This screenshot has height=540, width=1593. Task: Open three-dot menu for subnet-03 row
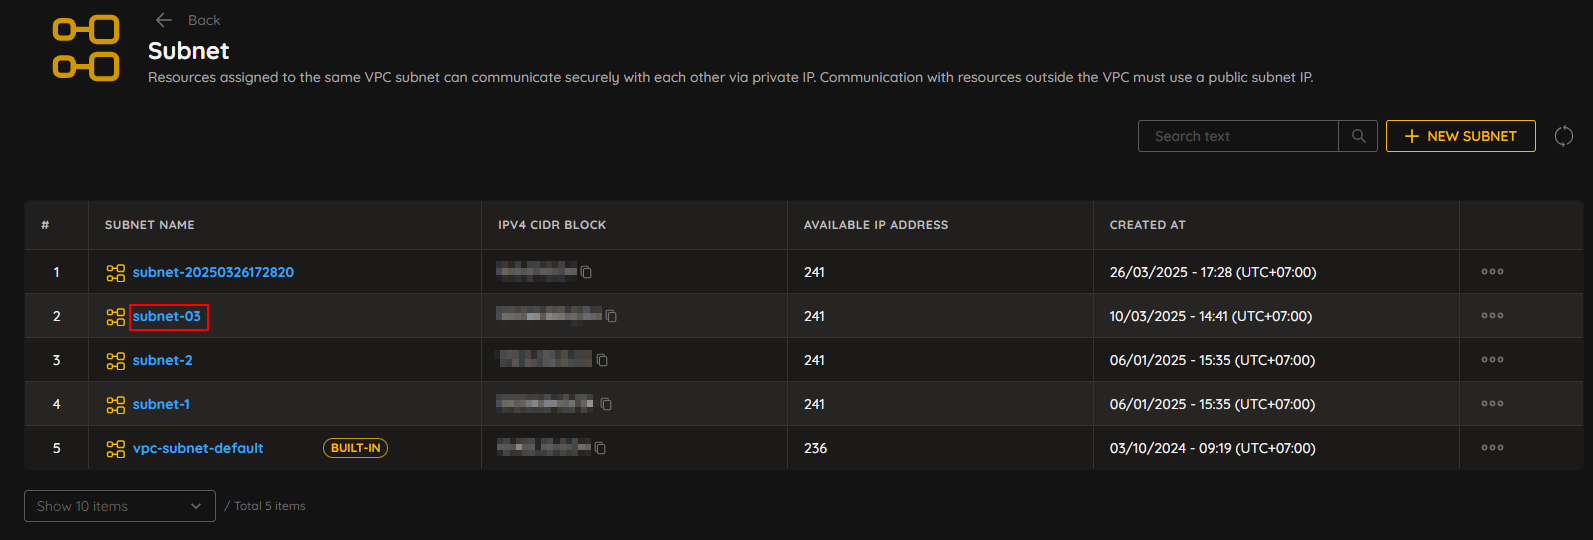tap(1492, 315)
